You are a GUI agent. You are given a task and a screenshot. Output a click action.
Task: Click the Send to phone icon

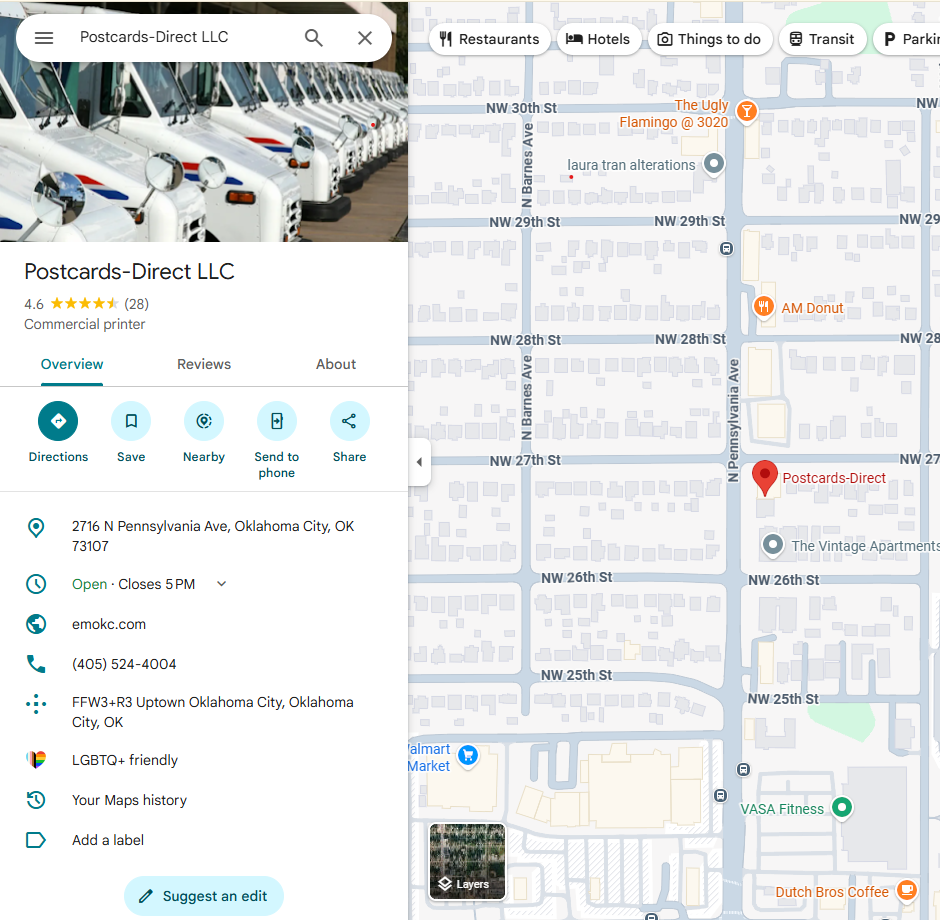pos(276,421)
